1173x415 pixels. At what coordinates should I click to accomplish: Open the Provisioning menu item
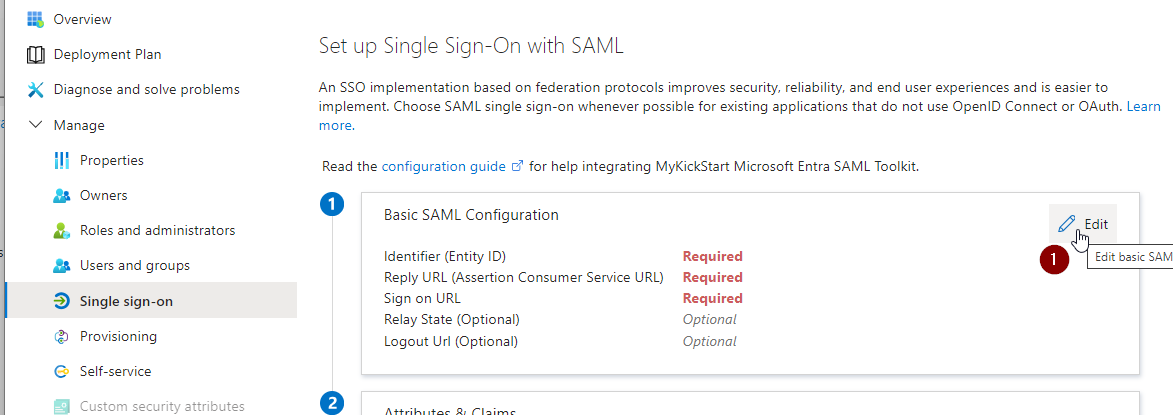click(118, 336)
